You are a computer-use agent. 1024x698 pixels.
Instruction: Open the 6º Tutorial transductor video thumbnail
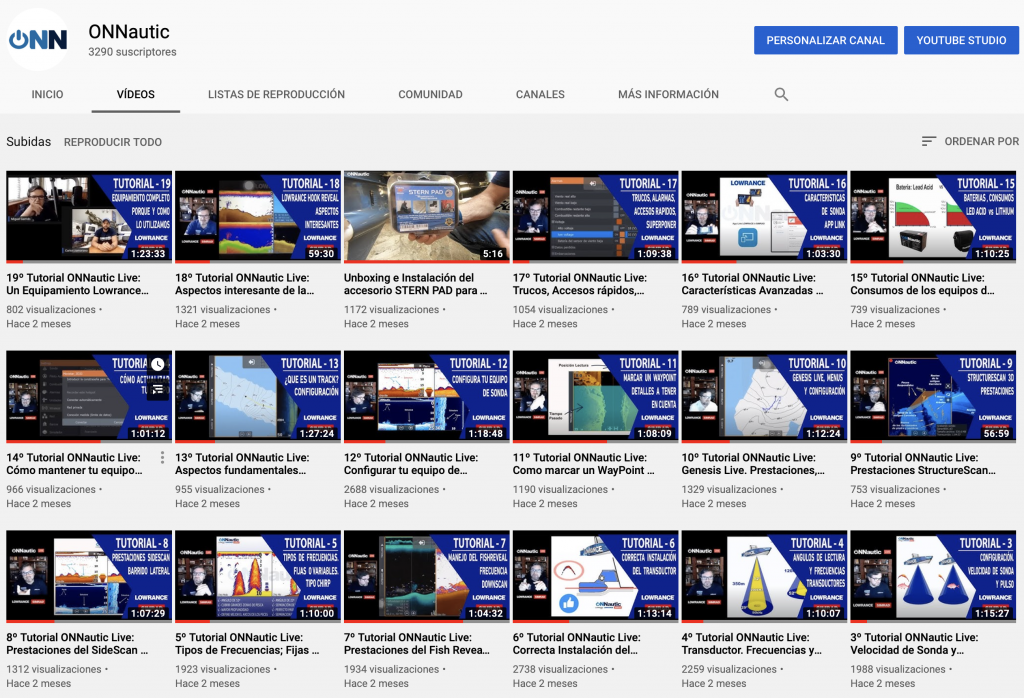(x=595, y=575)
